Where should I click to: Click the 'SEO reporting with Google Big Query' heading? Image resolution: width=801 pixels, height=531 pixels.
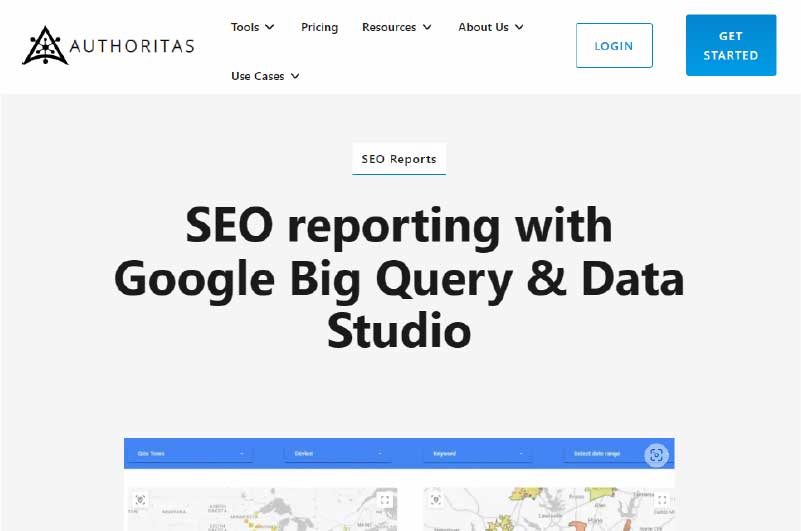399,277
